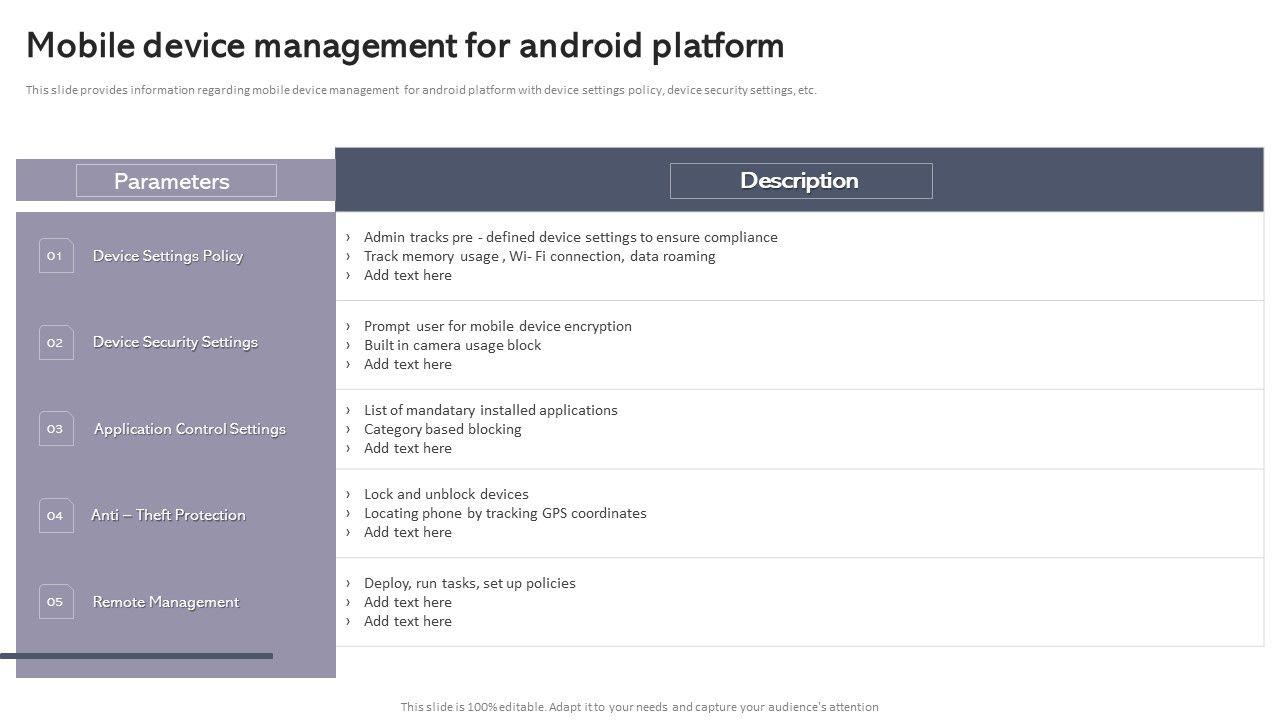Select the 04 number badge icon
The height and width of the screenshot is (720, 1280).
pyautogui.click(x=56, y=515)
